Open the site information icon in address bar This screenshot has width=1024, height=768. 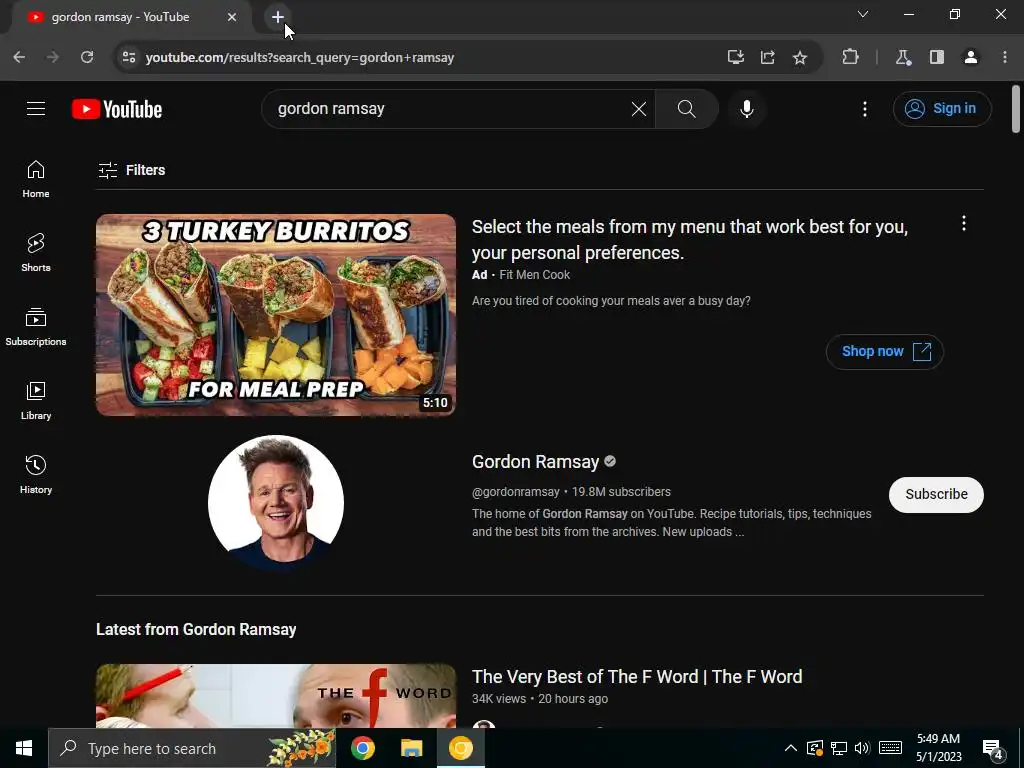pyautogui.click(x=129, y=57)
